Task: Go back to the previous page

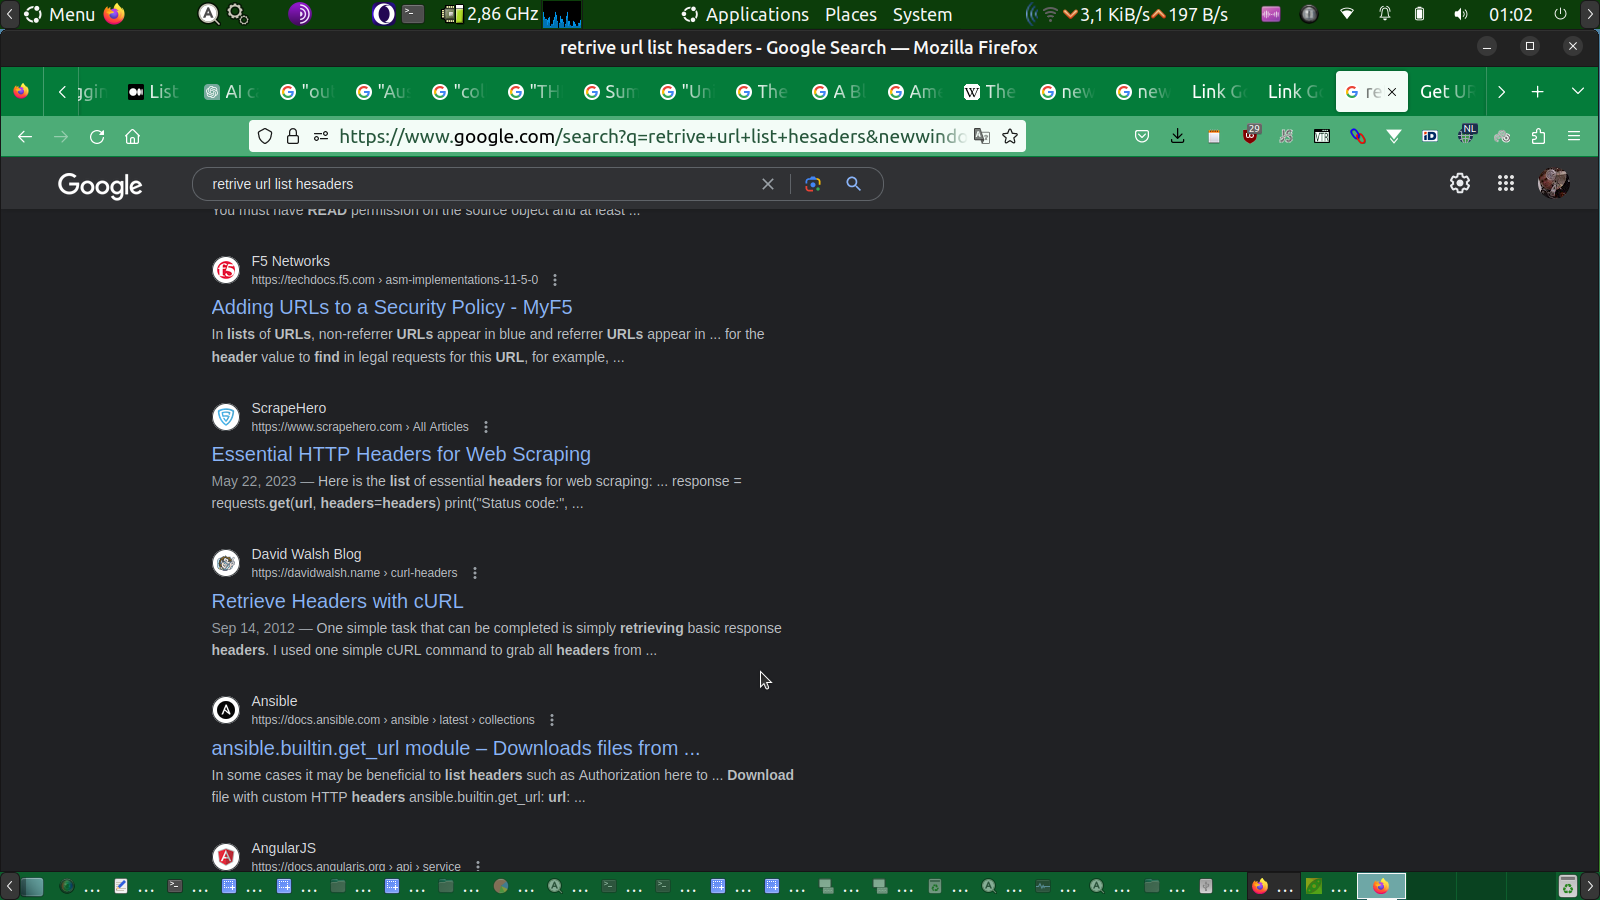Action: 25,136
